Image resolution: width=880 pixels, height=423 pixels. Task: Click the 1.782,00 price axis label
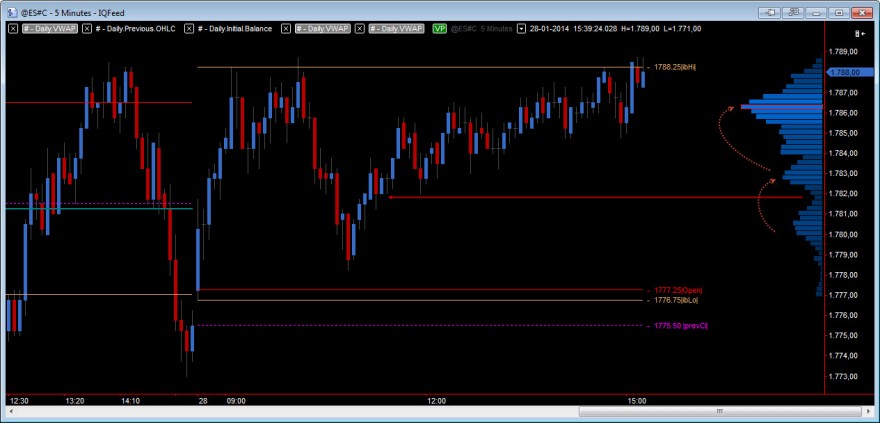click(842, 194)
